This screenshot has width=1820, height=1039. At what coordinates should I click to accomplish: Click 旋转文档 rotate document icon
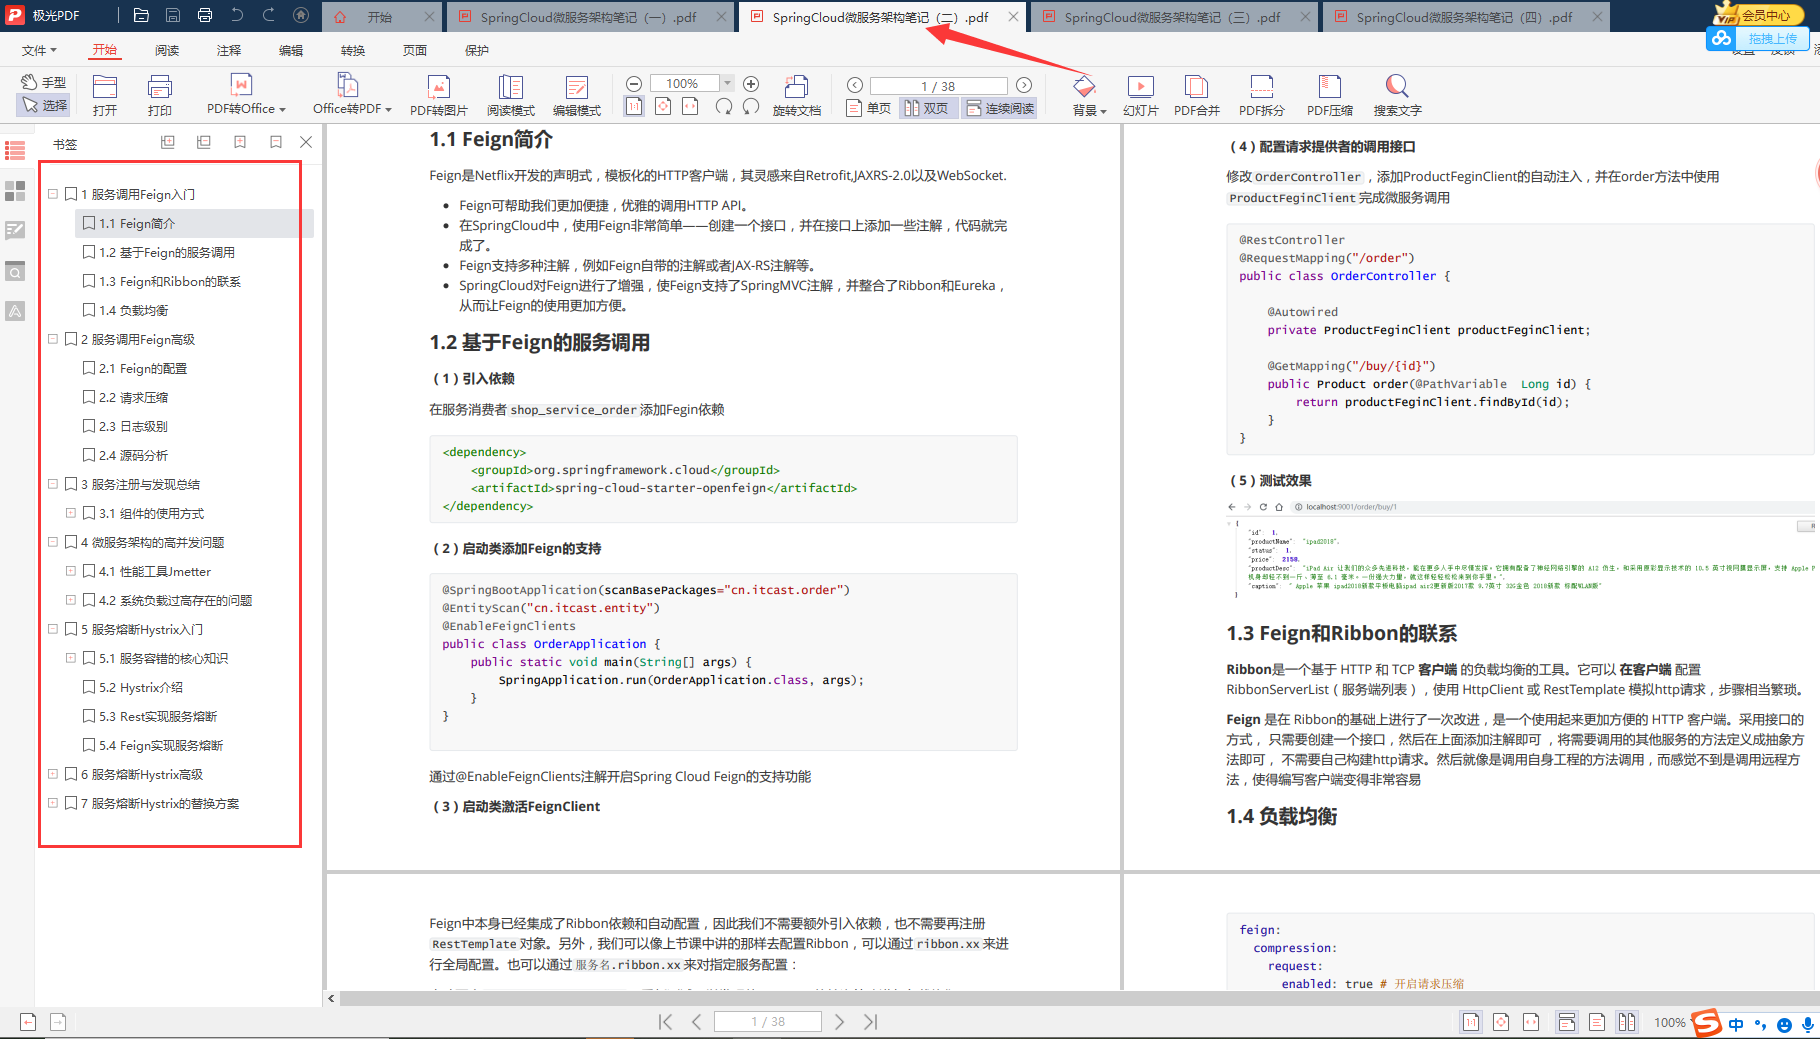[797, 95]
